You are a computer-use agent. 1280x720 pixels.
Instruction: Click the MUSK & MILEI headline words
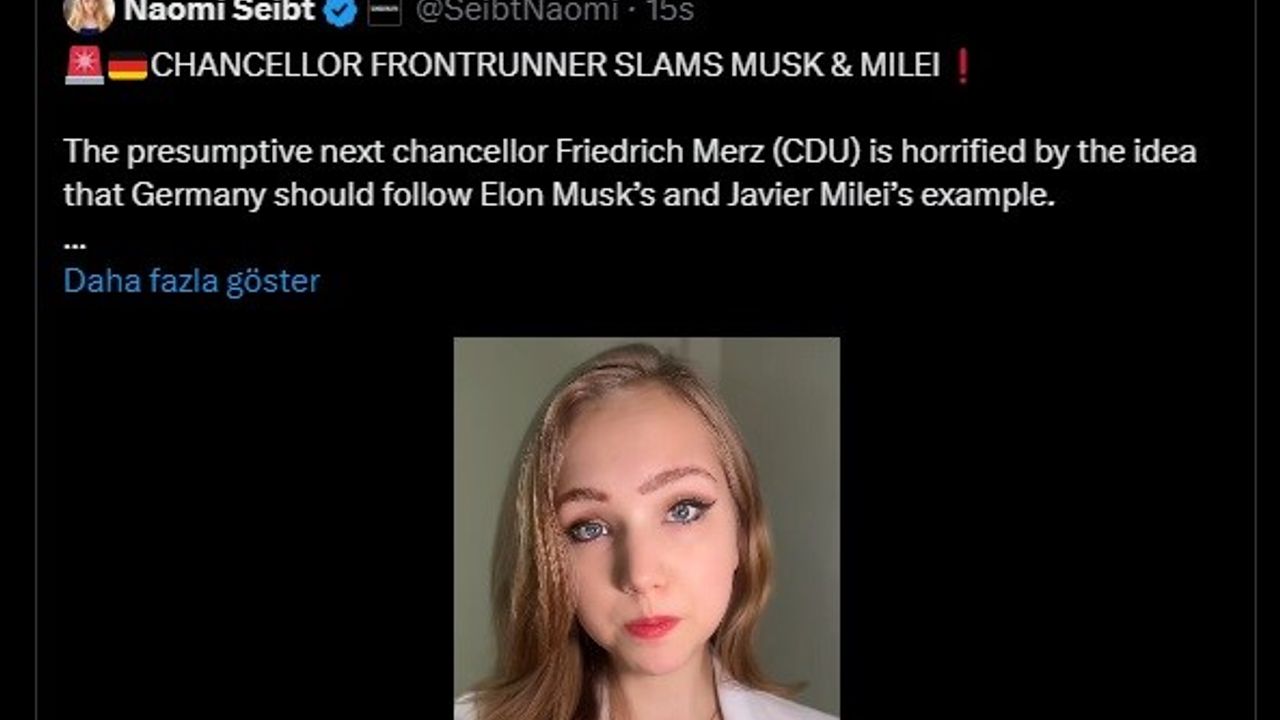pyautogui.click(x=835, y=66)
